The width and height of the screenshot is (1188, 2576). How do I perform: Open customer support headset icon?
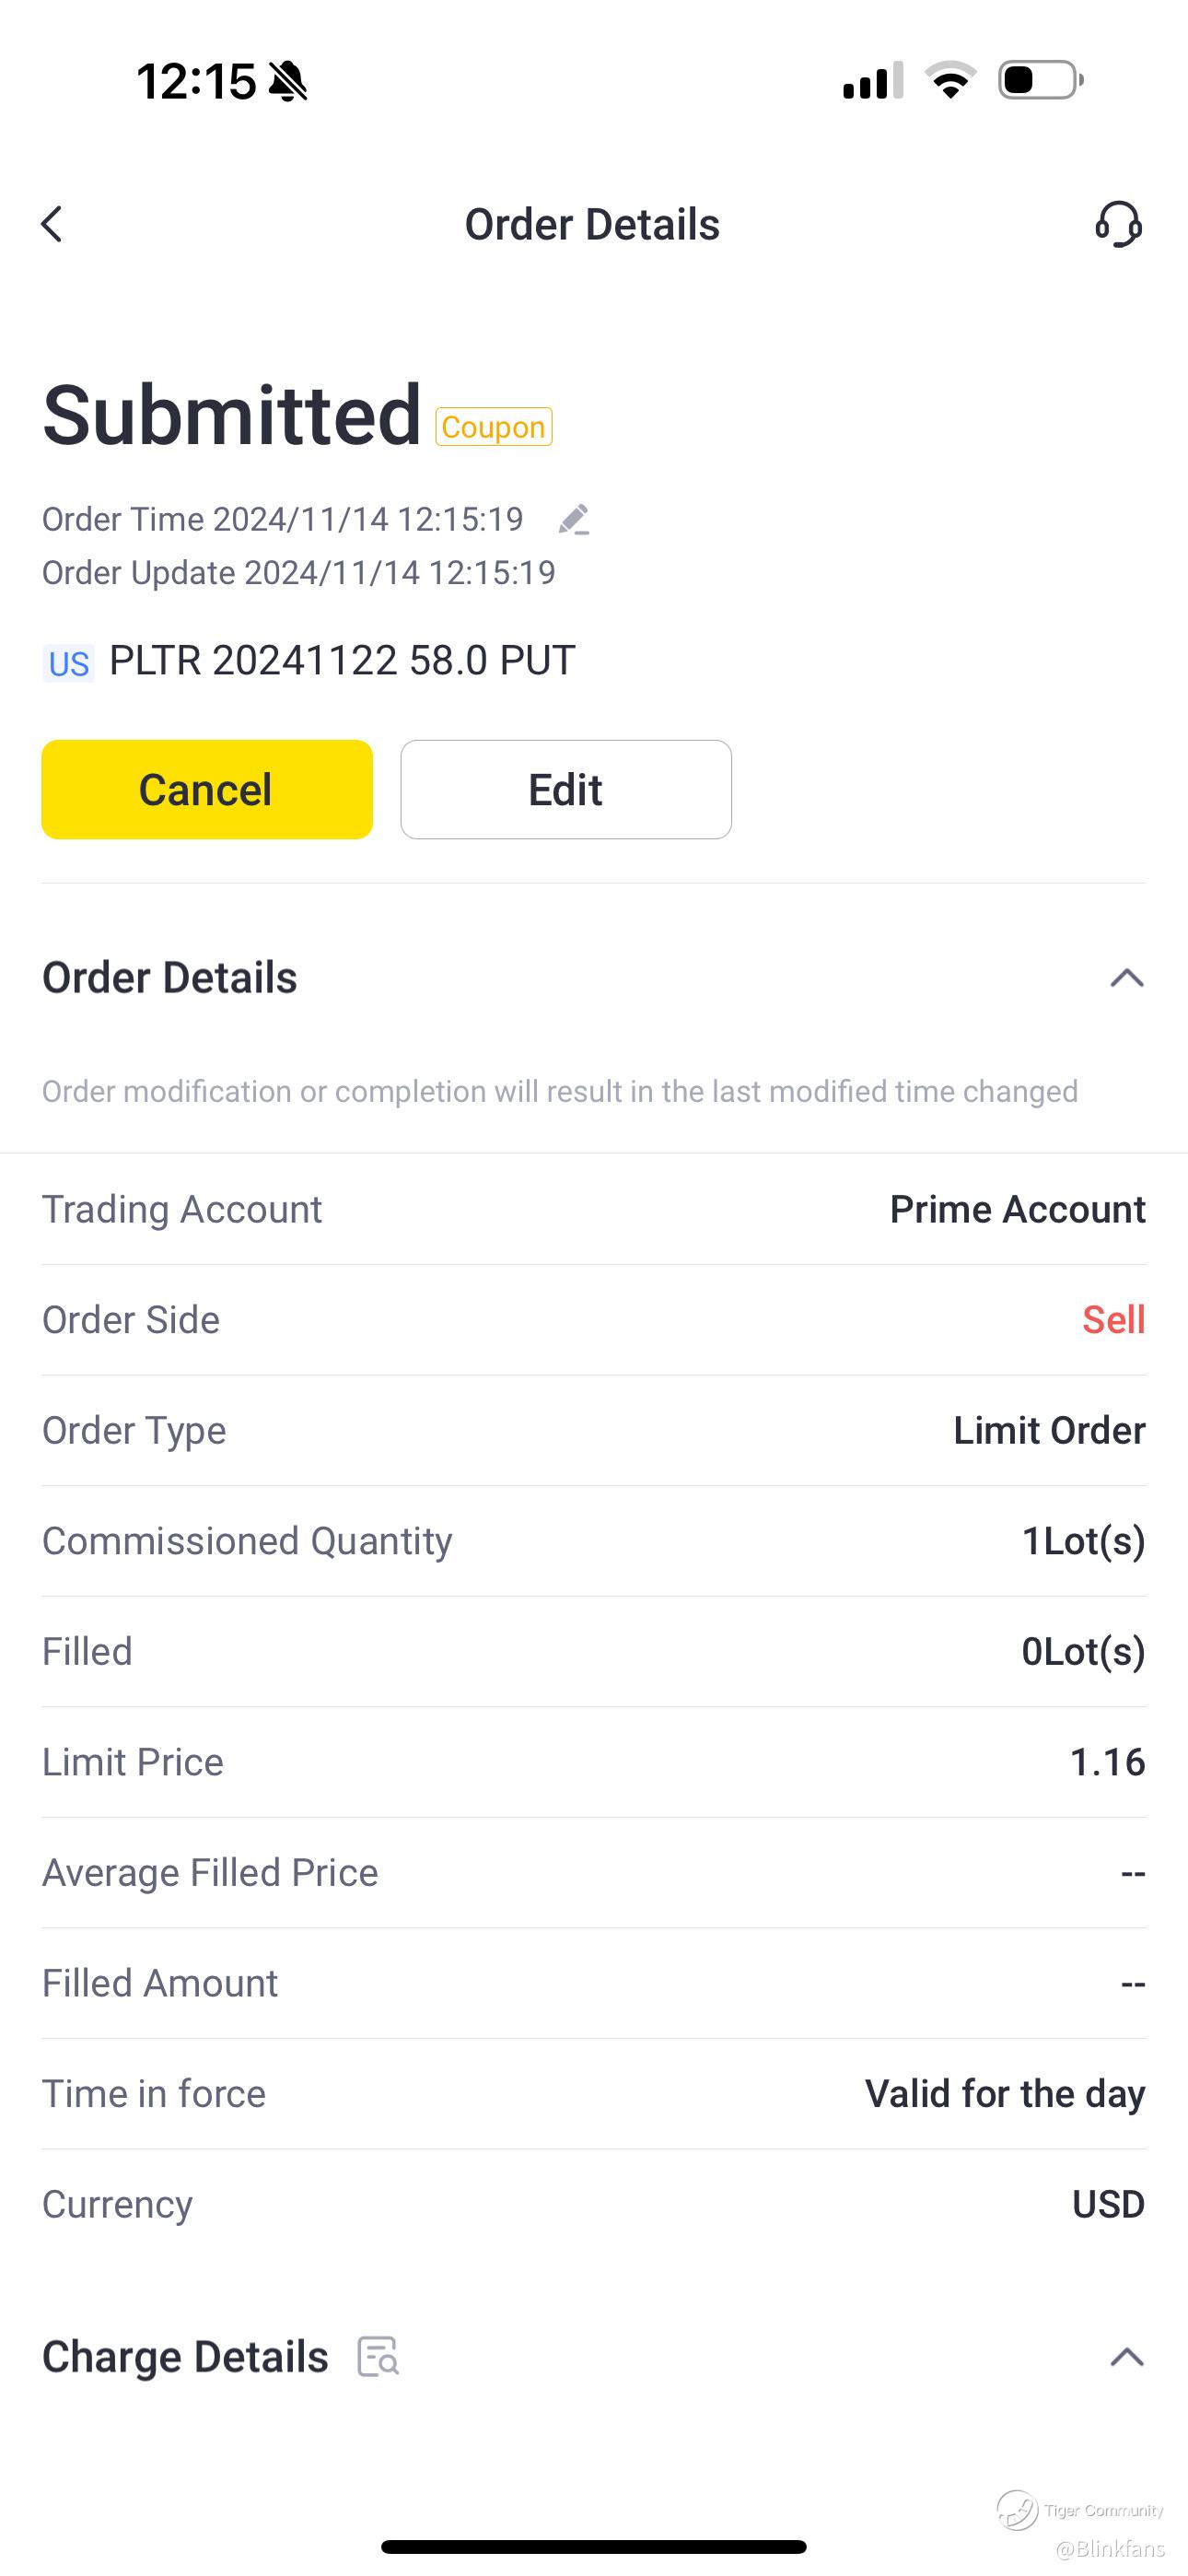[x=1118, y=224]
